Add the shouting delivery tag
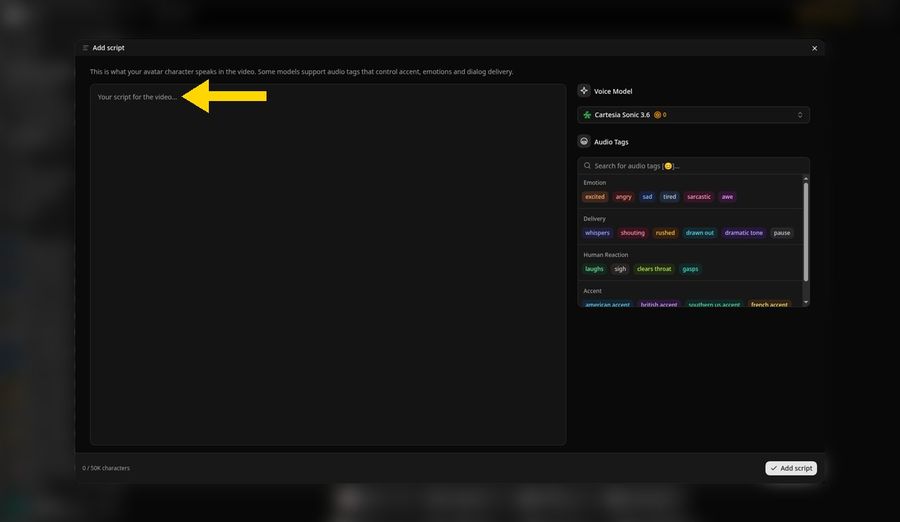900x522 pixels. tap(633, 233)
